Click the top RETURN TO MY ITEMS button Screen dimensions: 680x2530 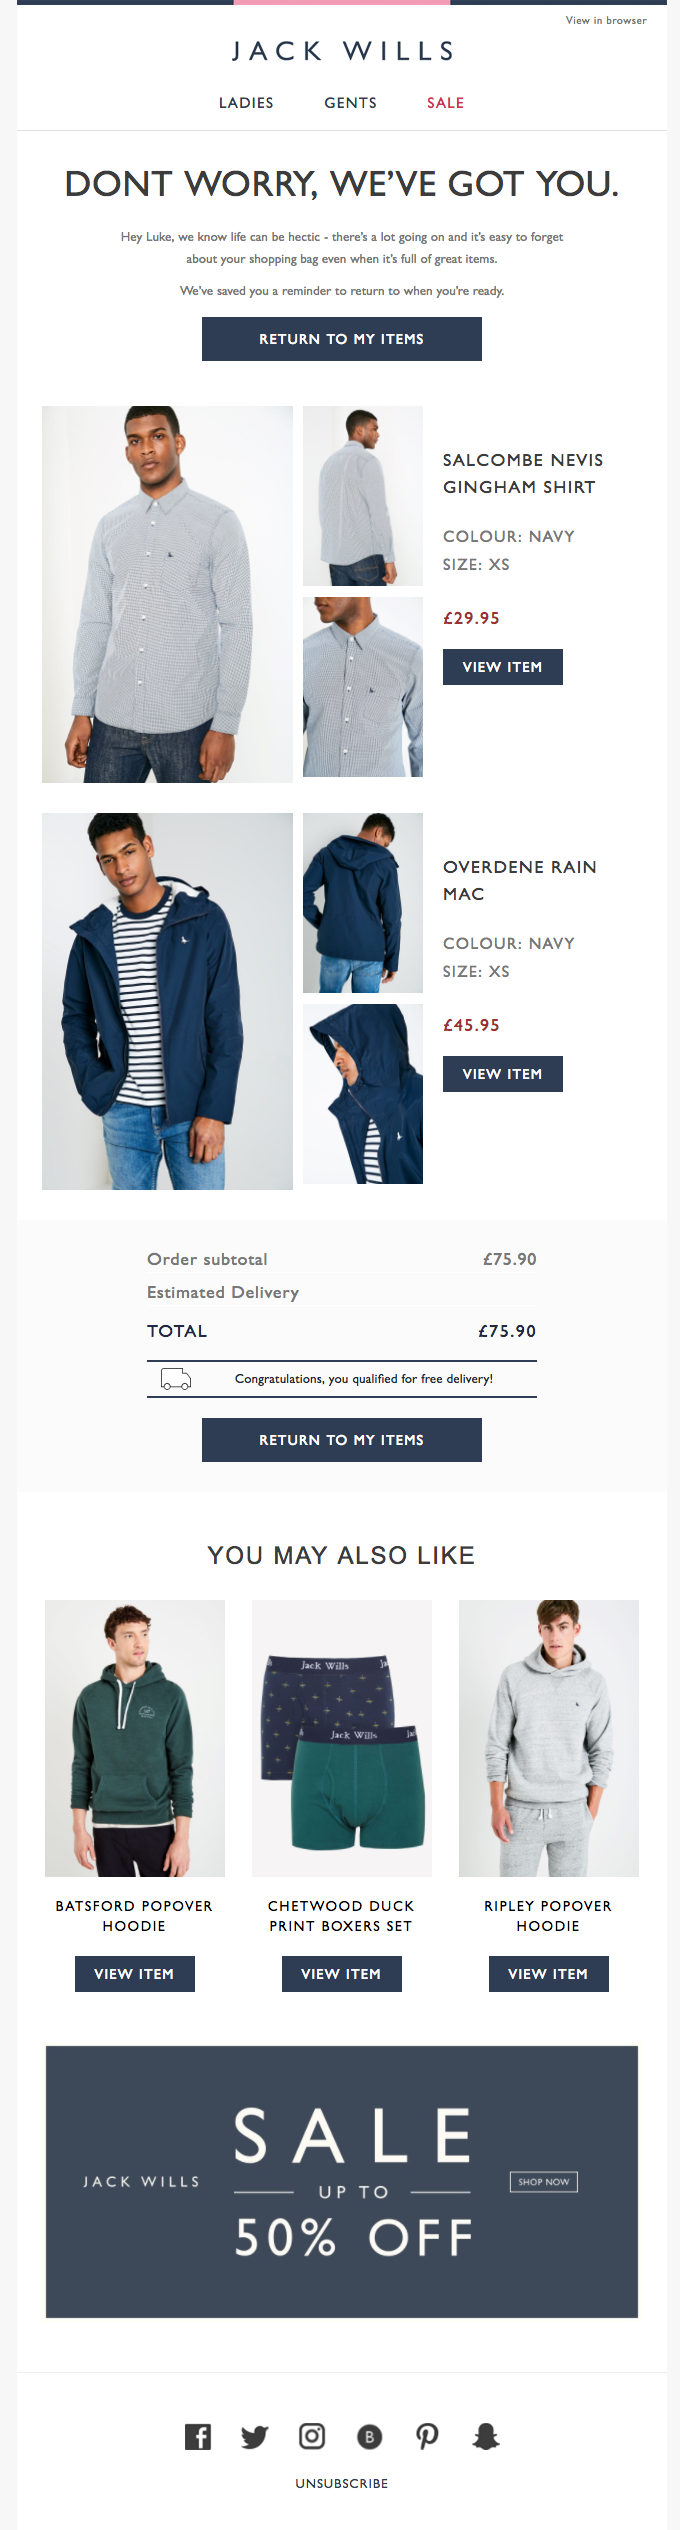tap(341, 339)
